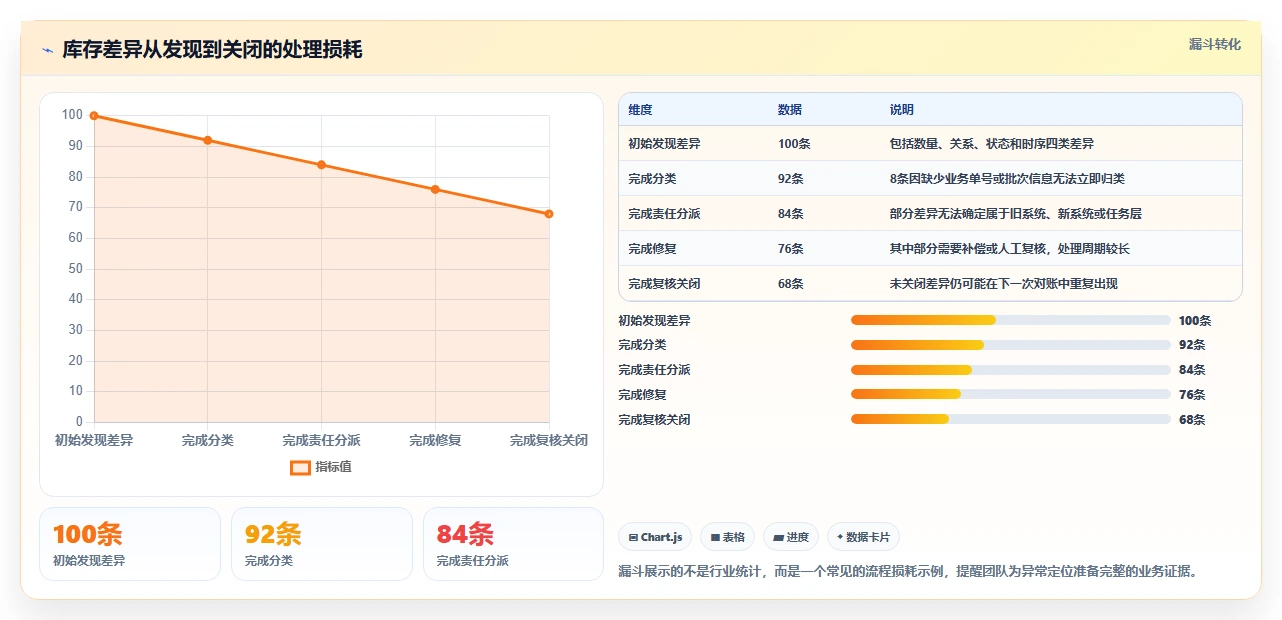Open the 100条 初始发现差异 stat card
Image resolution: width=1282 pixels, height=620 pixels.
coord(130,544)
